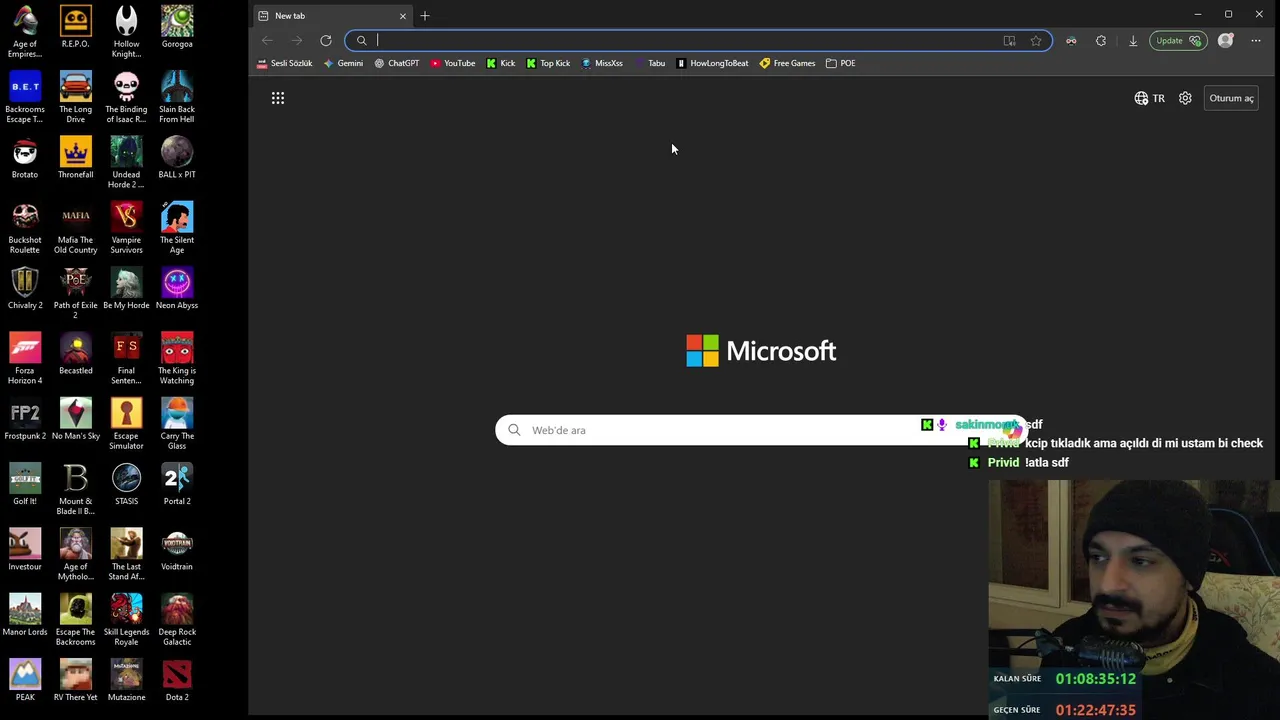Screen dimensions: 1280x720
Task: Select Escape Simulator desktop icon
Action: click(x=126, y=424)
